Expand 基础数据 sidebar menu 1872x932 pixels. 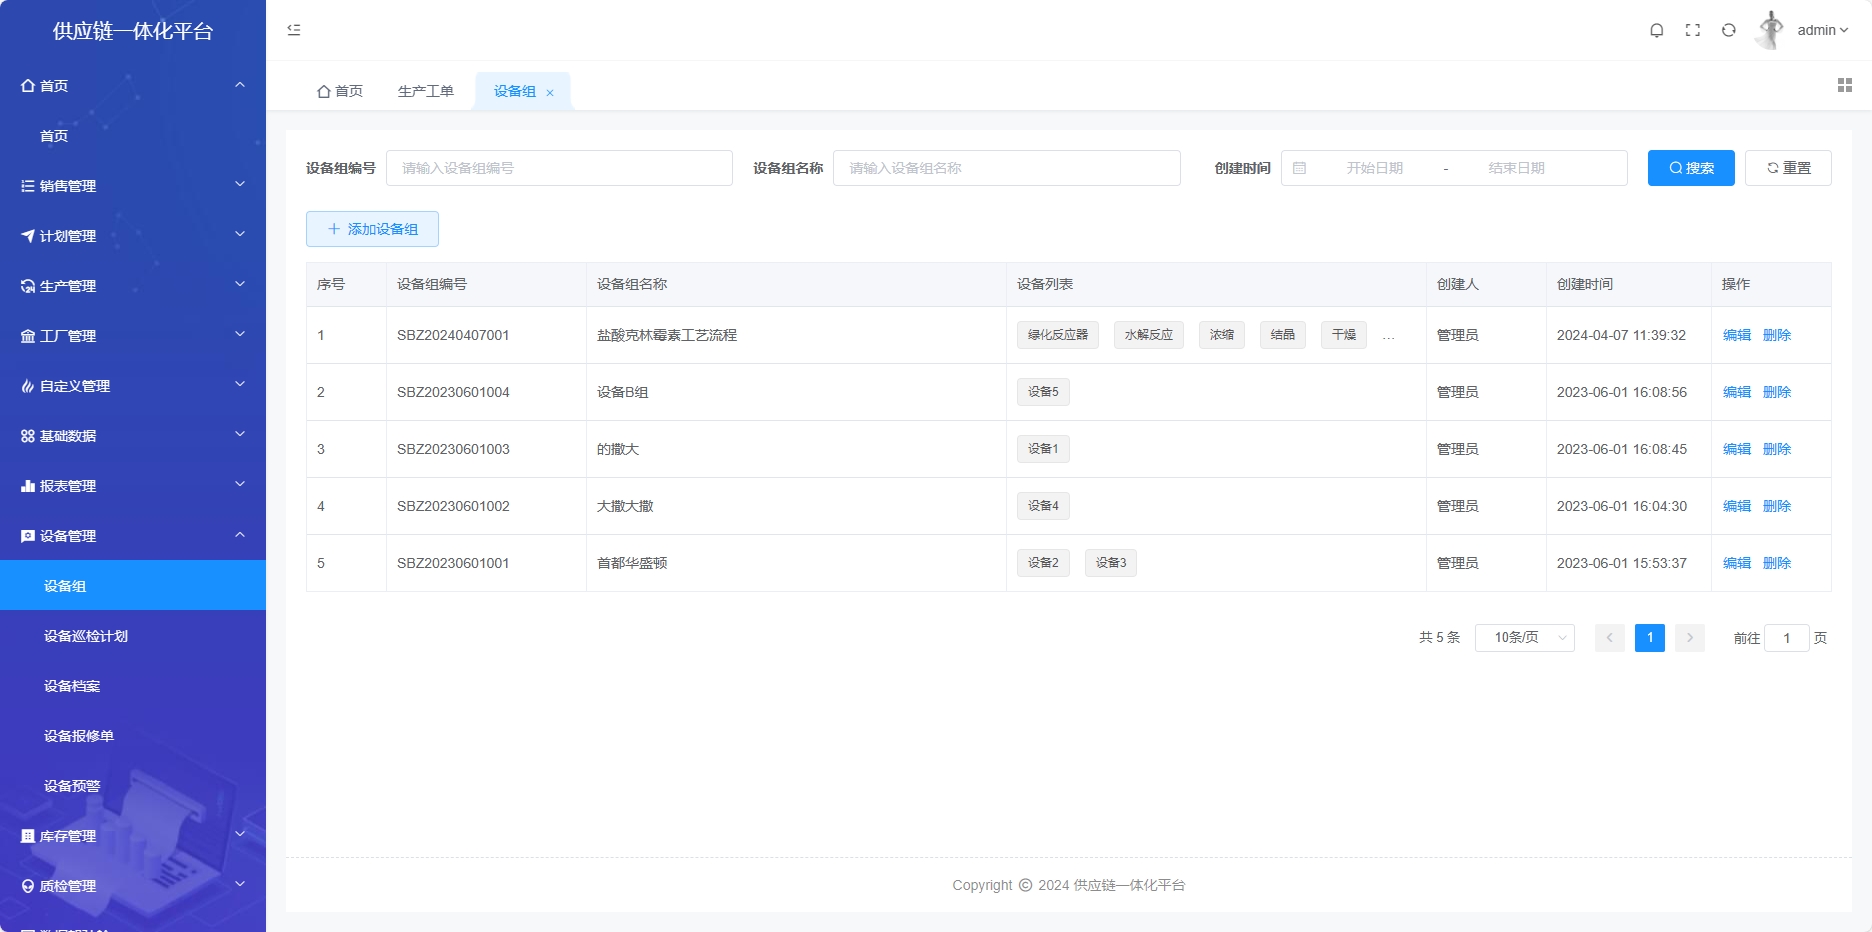tap(133, 436)
